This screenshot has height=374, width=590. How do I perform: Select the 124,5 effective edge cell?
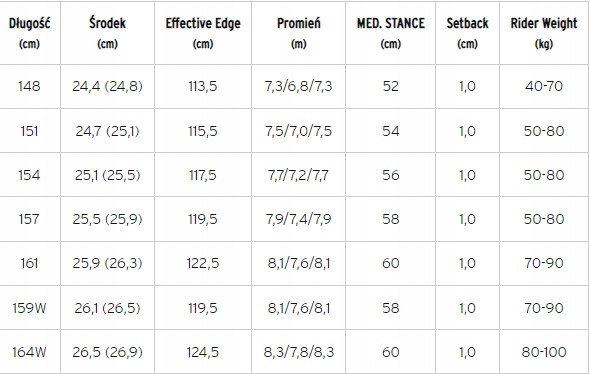tap(203, 352)
